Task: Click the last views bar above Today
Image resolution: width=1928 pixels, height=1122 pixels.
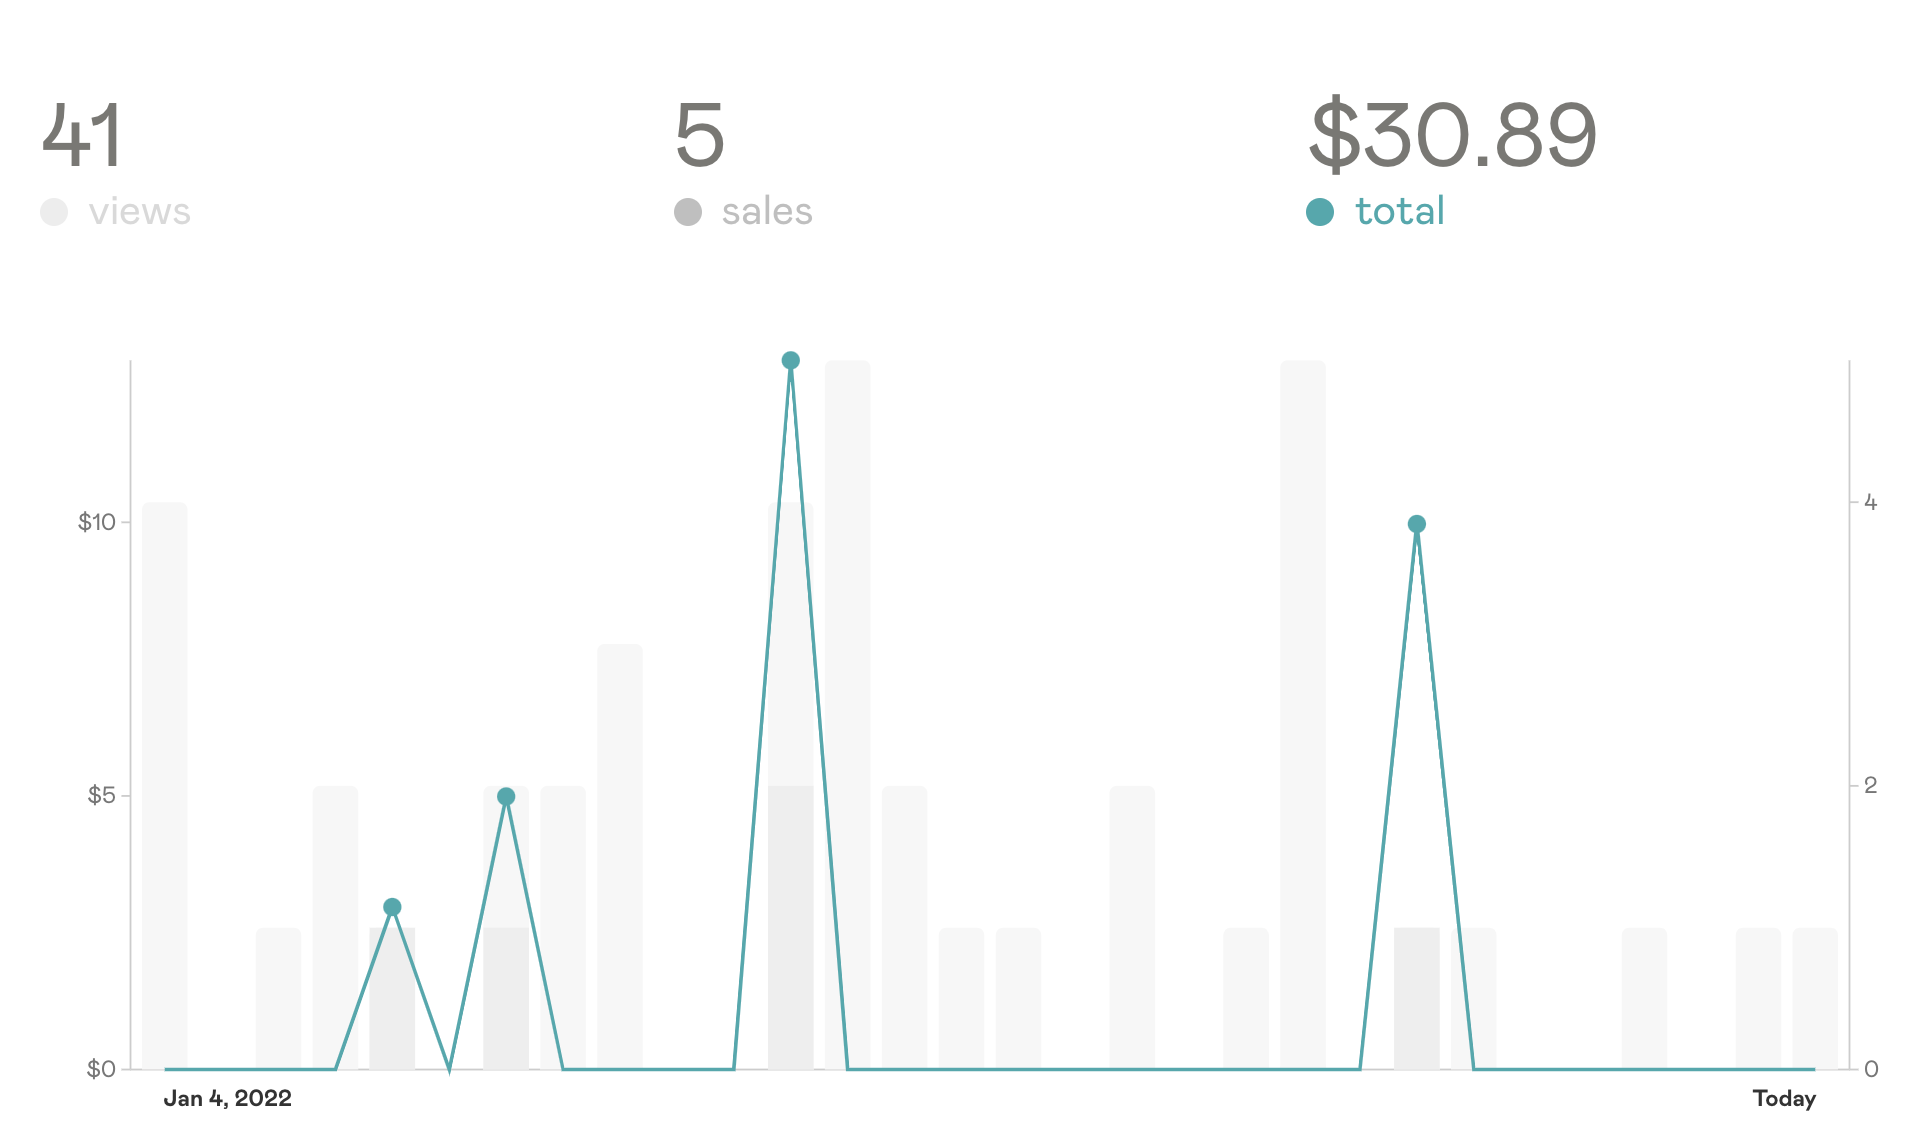Action: pyautogui.click(x=1815, y=998)
